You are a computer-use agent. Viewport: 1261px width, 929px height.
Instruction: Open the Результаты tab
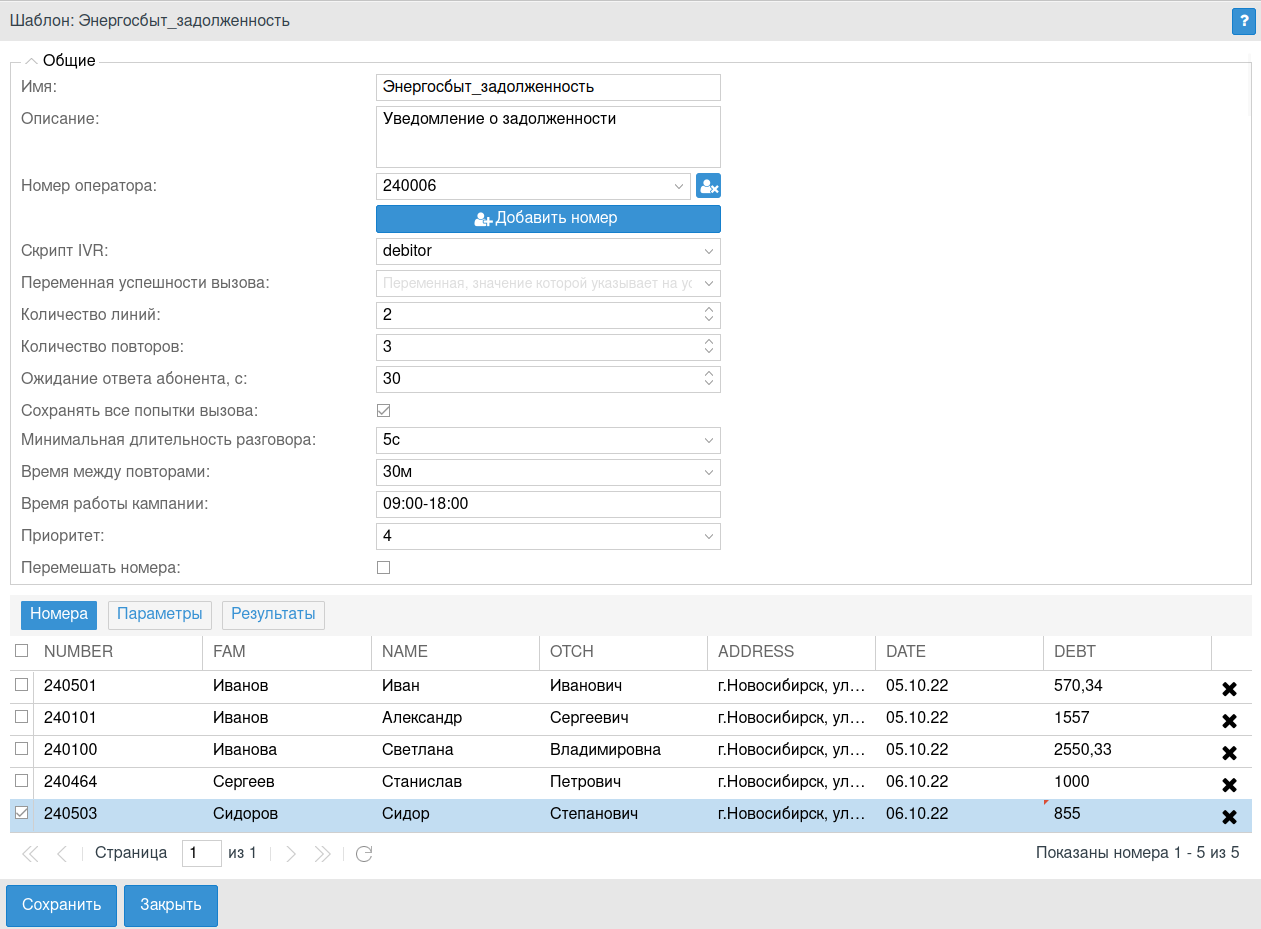tap(273, 614)
